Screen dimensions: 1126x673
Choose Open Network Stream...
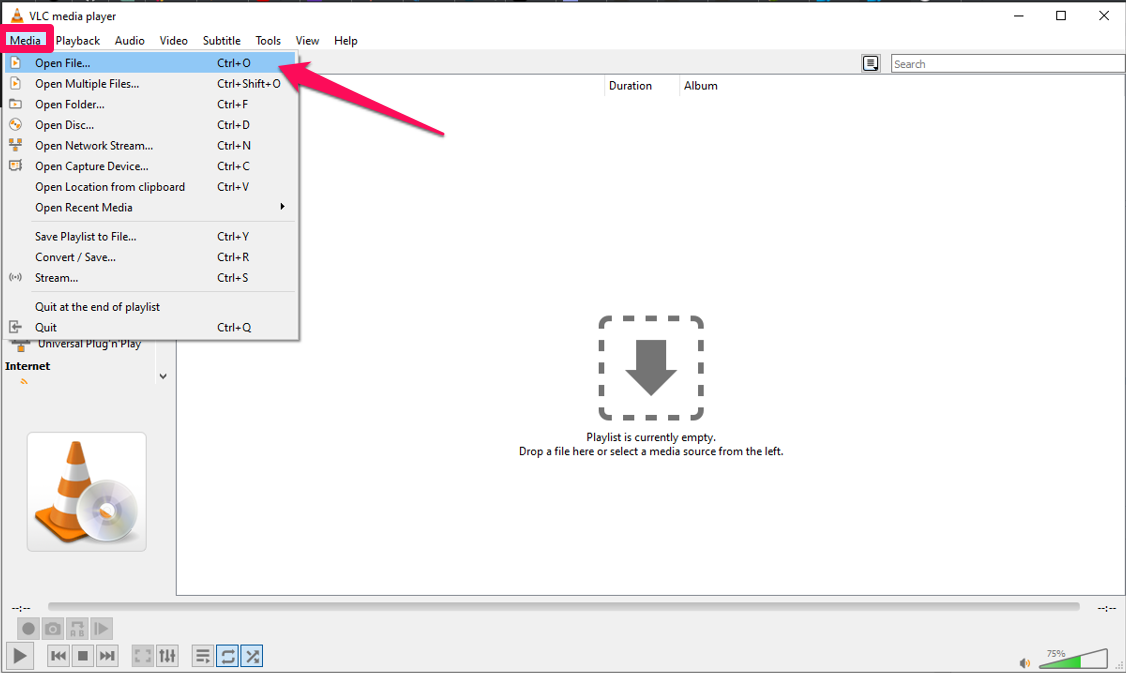coord(150,146)
